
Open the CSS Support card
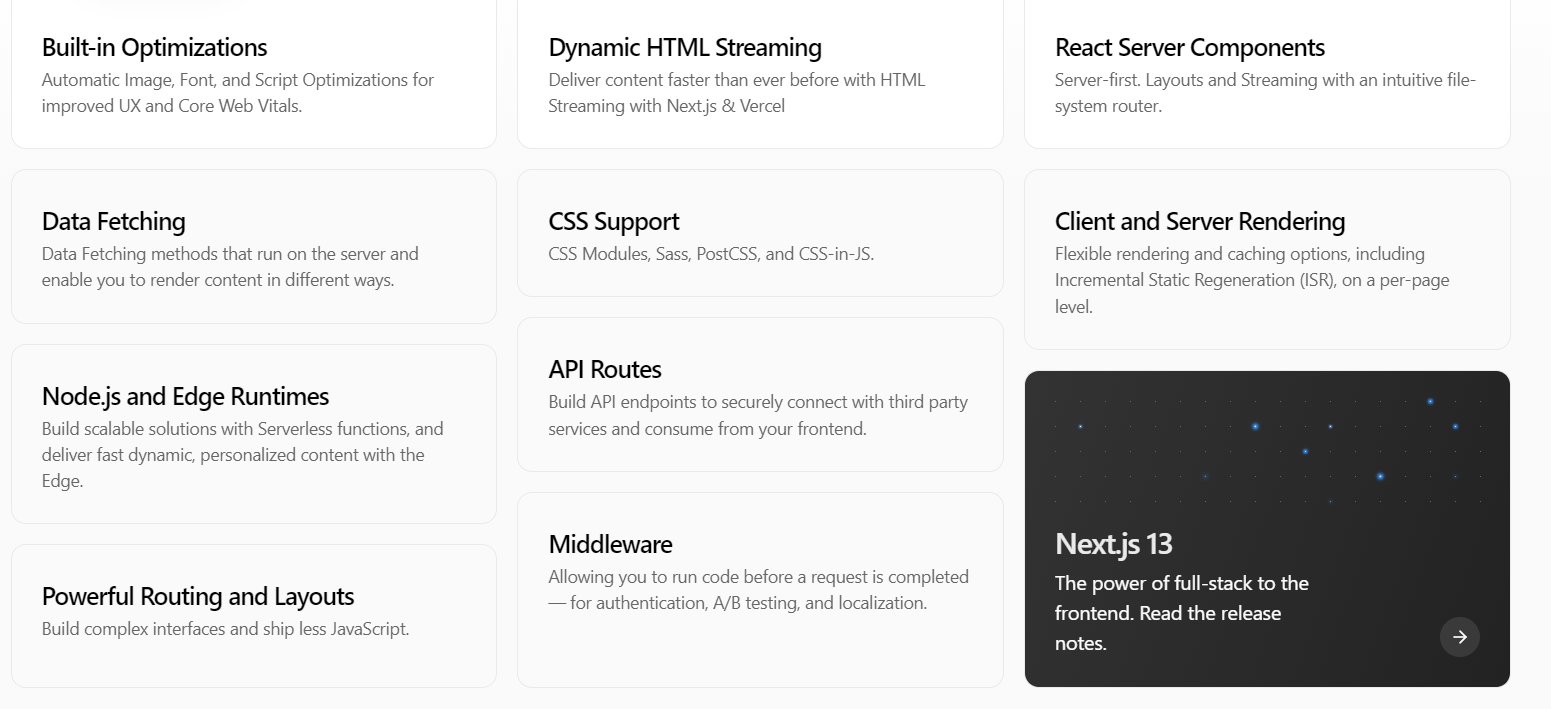coord(760,233)
